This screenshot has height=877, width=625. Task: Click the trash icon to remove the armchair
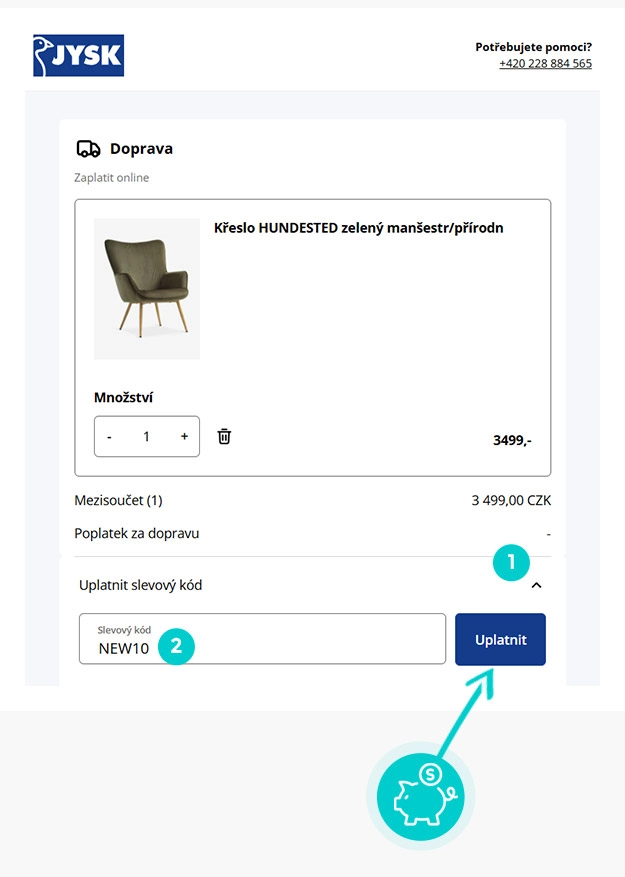coord(224,435)
